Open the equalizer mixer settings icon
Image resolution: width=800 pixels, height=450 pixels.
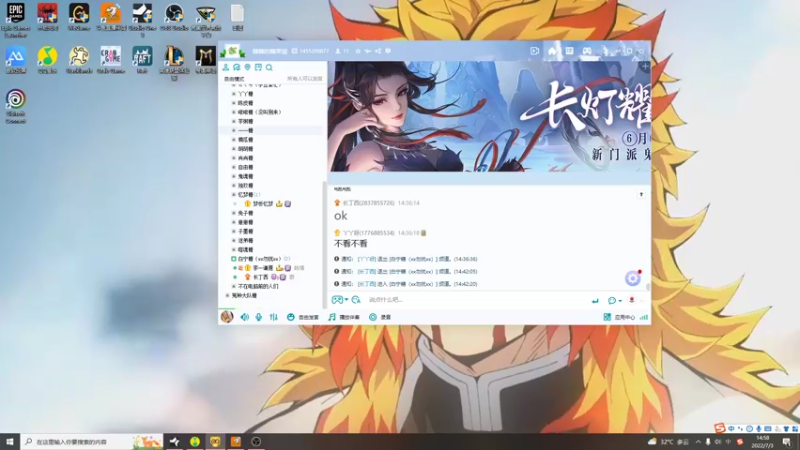point(273,317)
